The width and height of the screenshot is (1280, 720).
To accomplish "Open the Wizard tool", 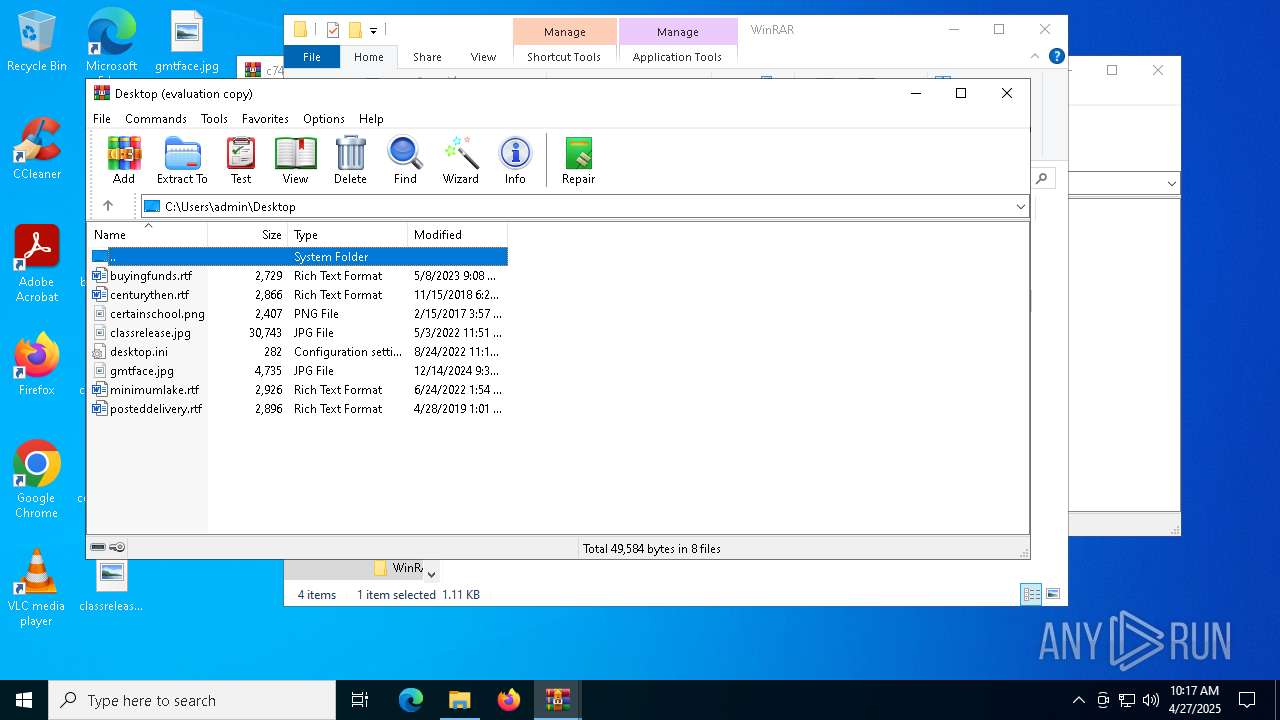I will click(461, 161).
